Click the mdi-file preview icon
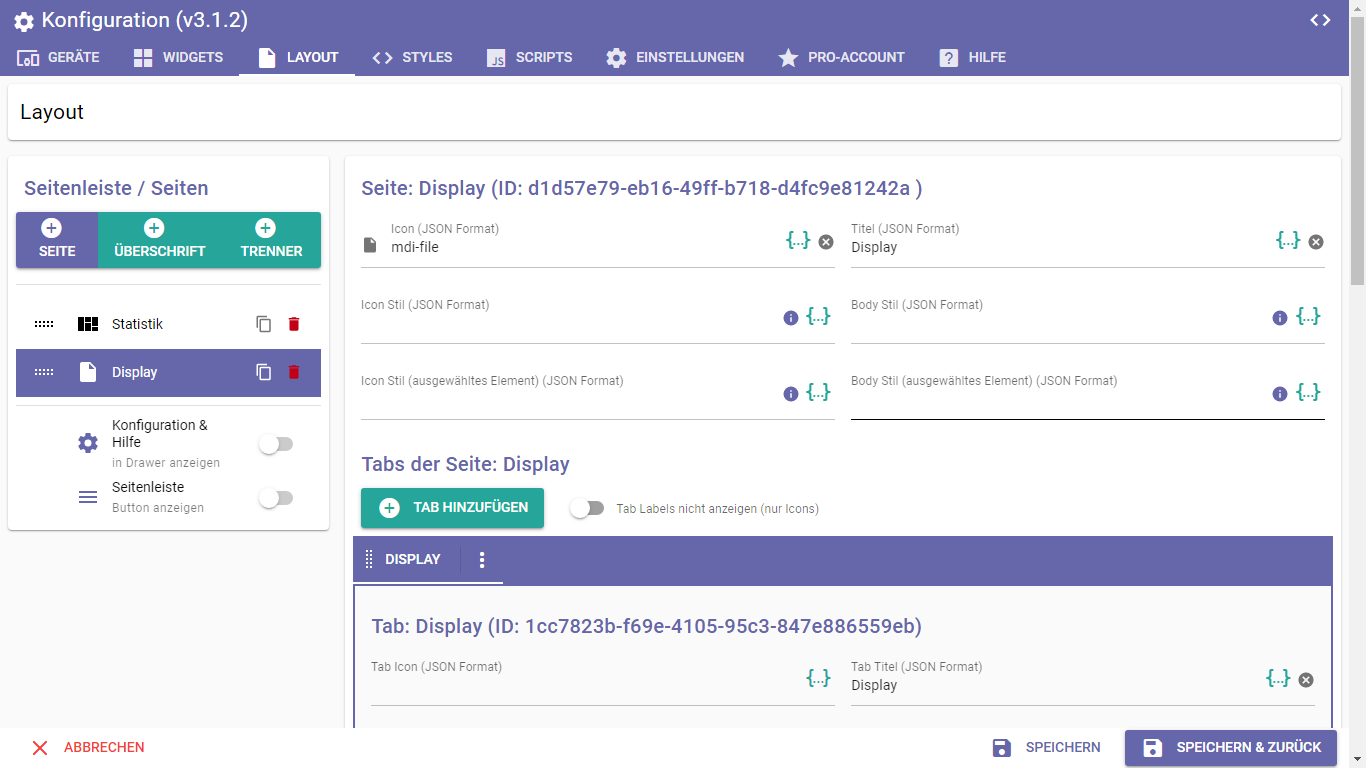The image size is (1366, 768). (x=370, y=246)
